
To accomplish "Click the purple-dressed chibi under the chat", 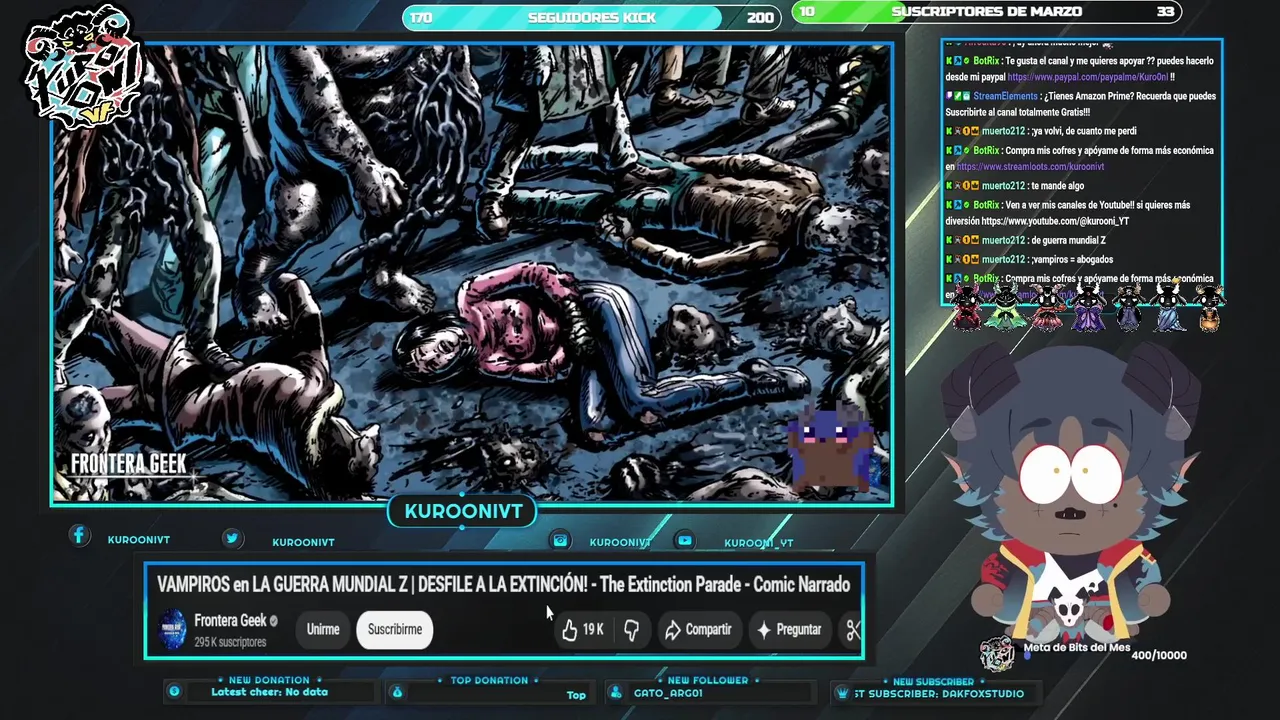I will coord(1089,307).
